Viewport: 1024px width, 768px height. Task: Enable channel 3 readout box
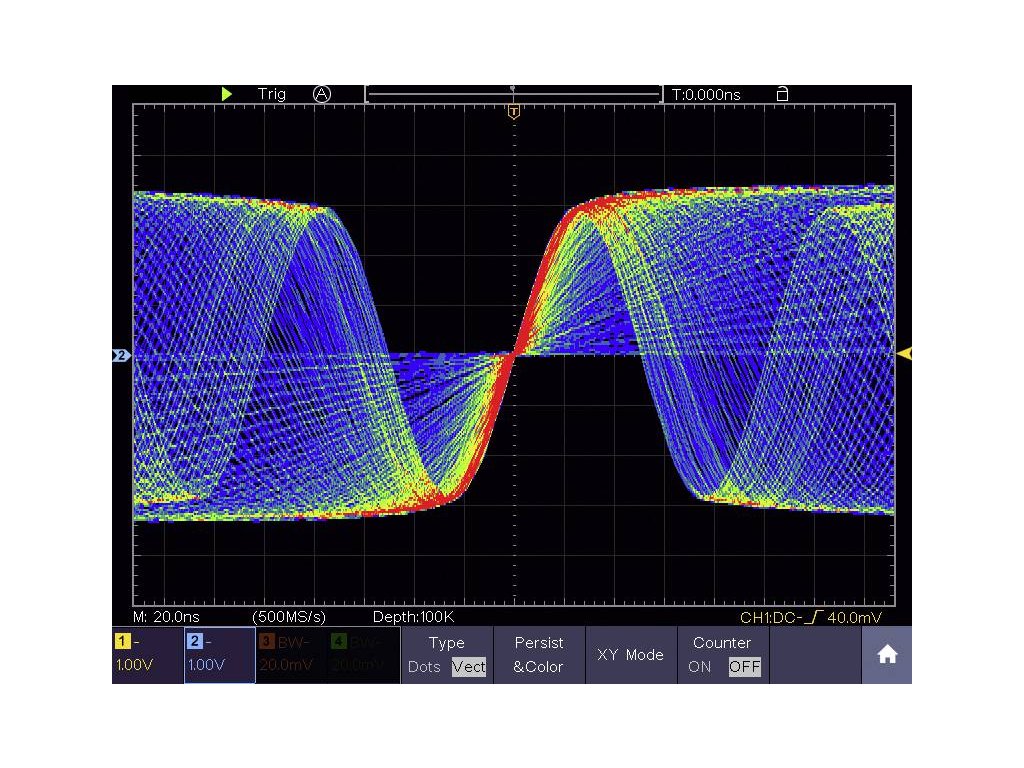pos(291,655)
